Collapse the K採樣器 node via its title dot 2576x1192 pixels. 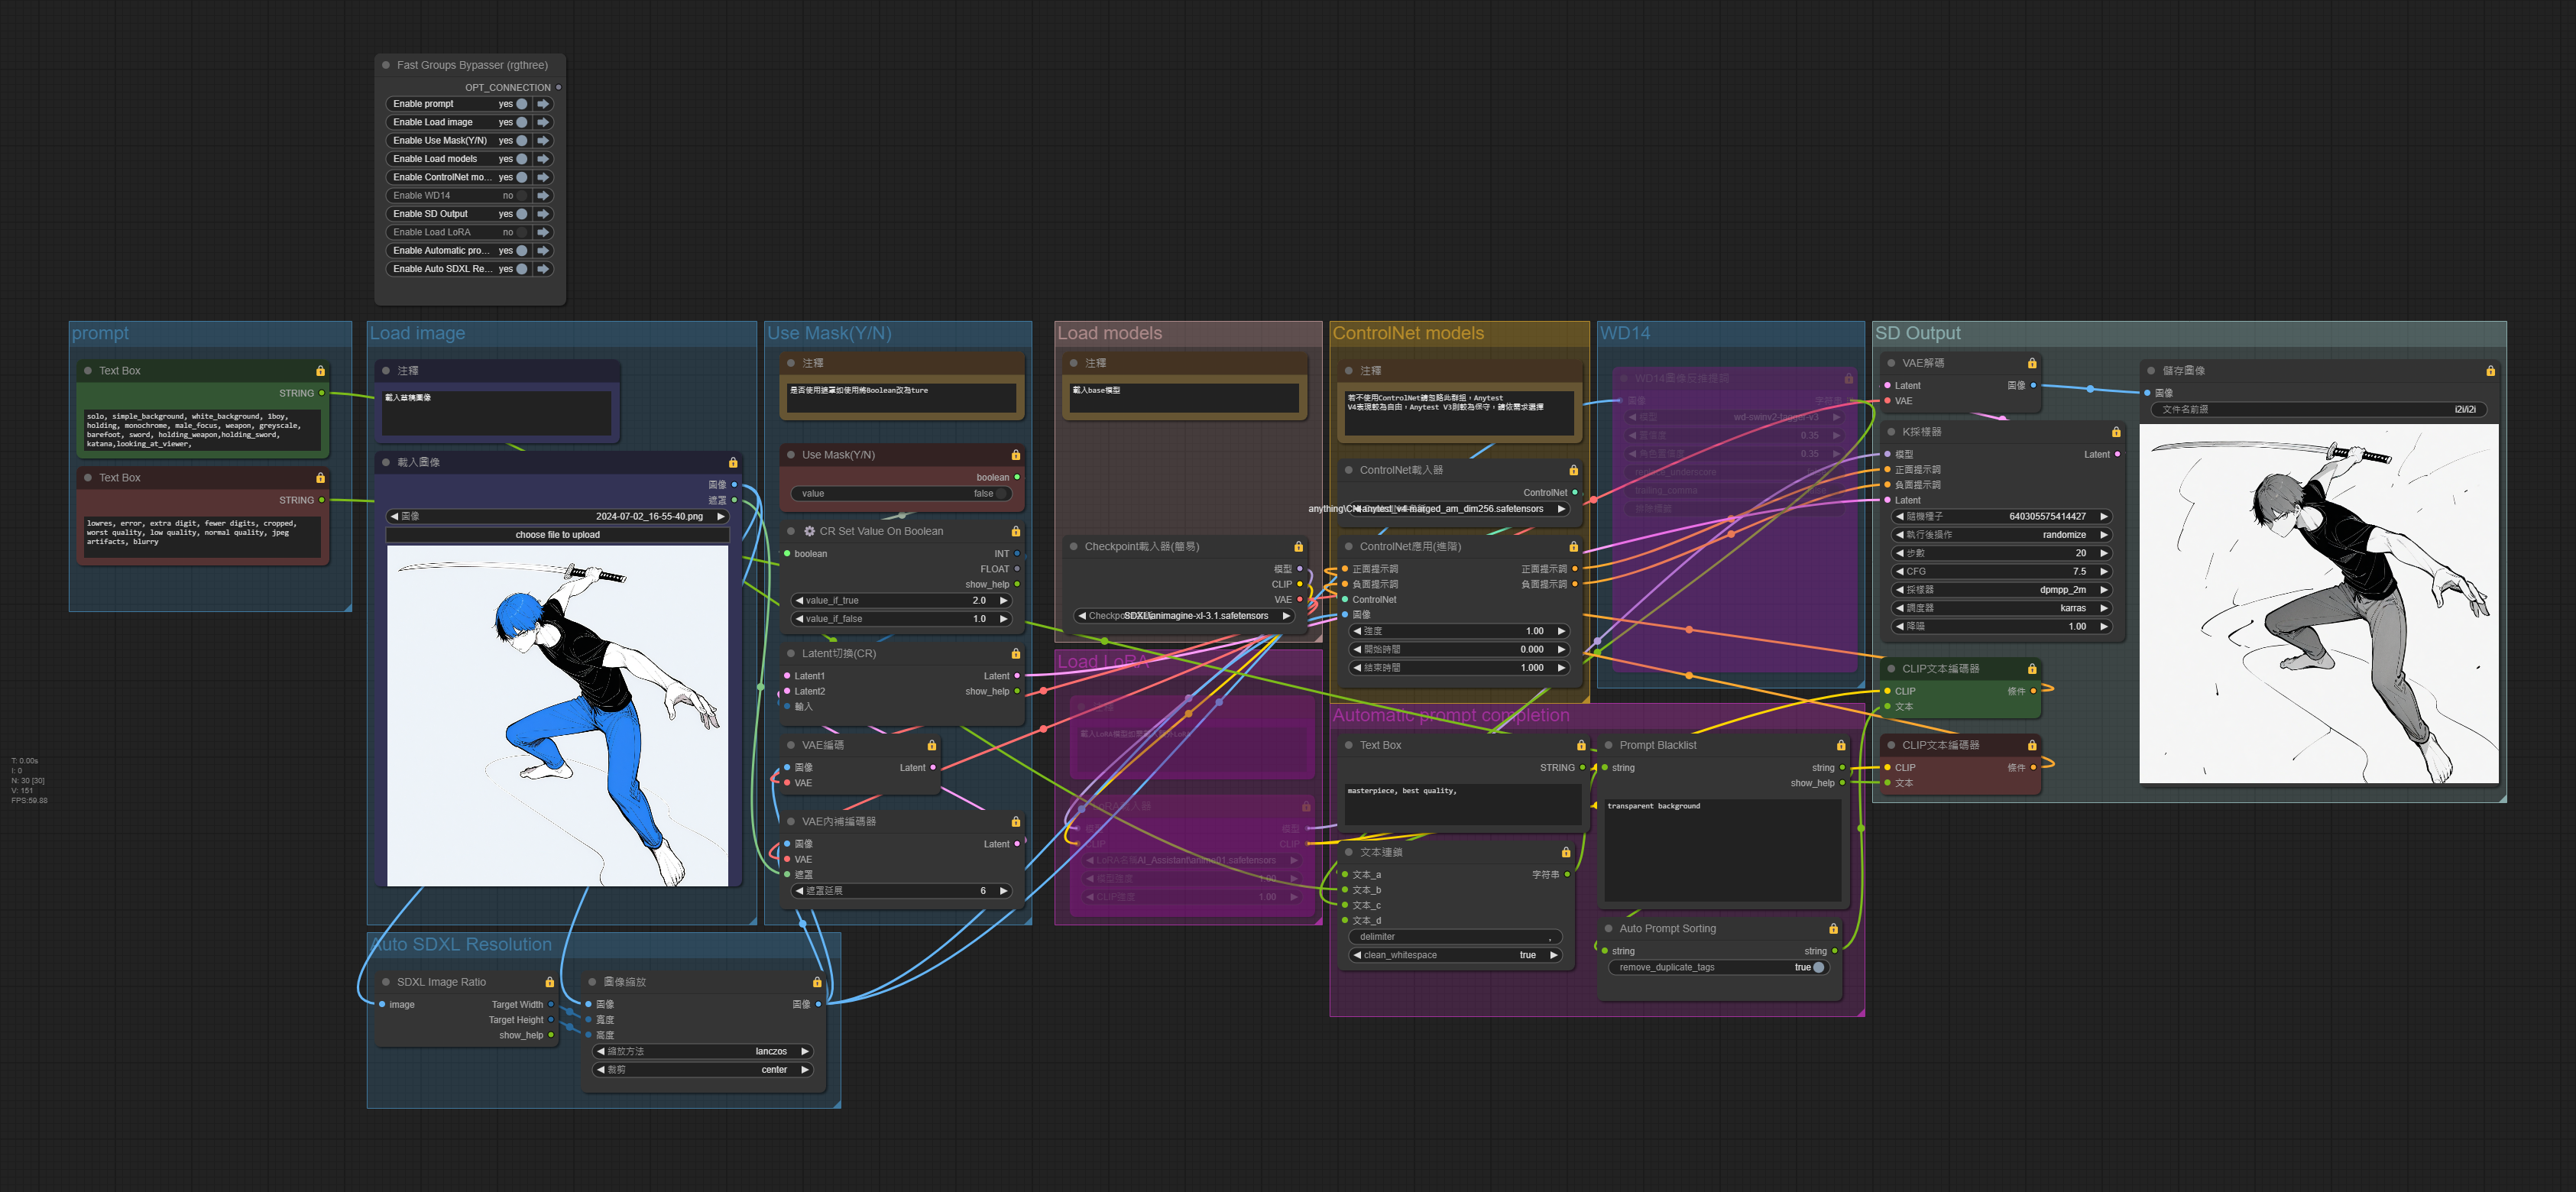(x=1891, y=432)
